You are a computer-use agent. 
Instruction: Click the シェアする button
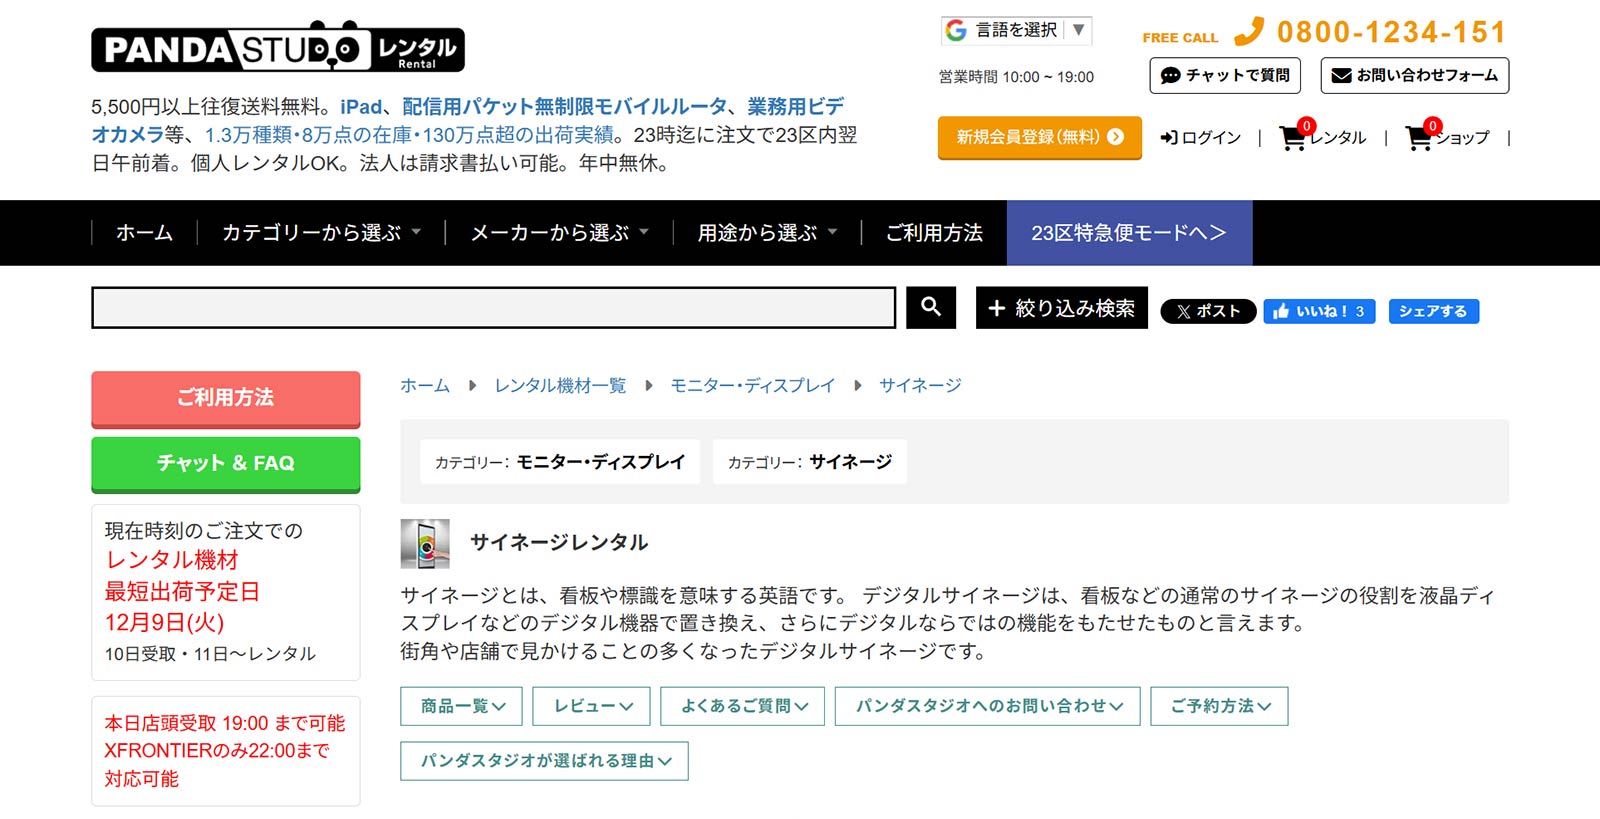point(1433,311)
